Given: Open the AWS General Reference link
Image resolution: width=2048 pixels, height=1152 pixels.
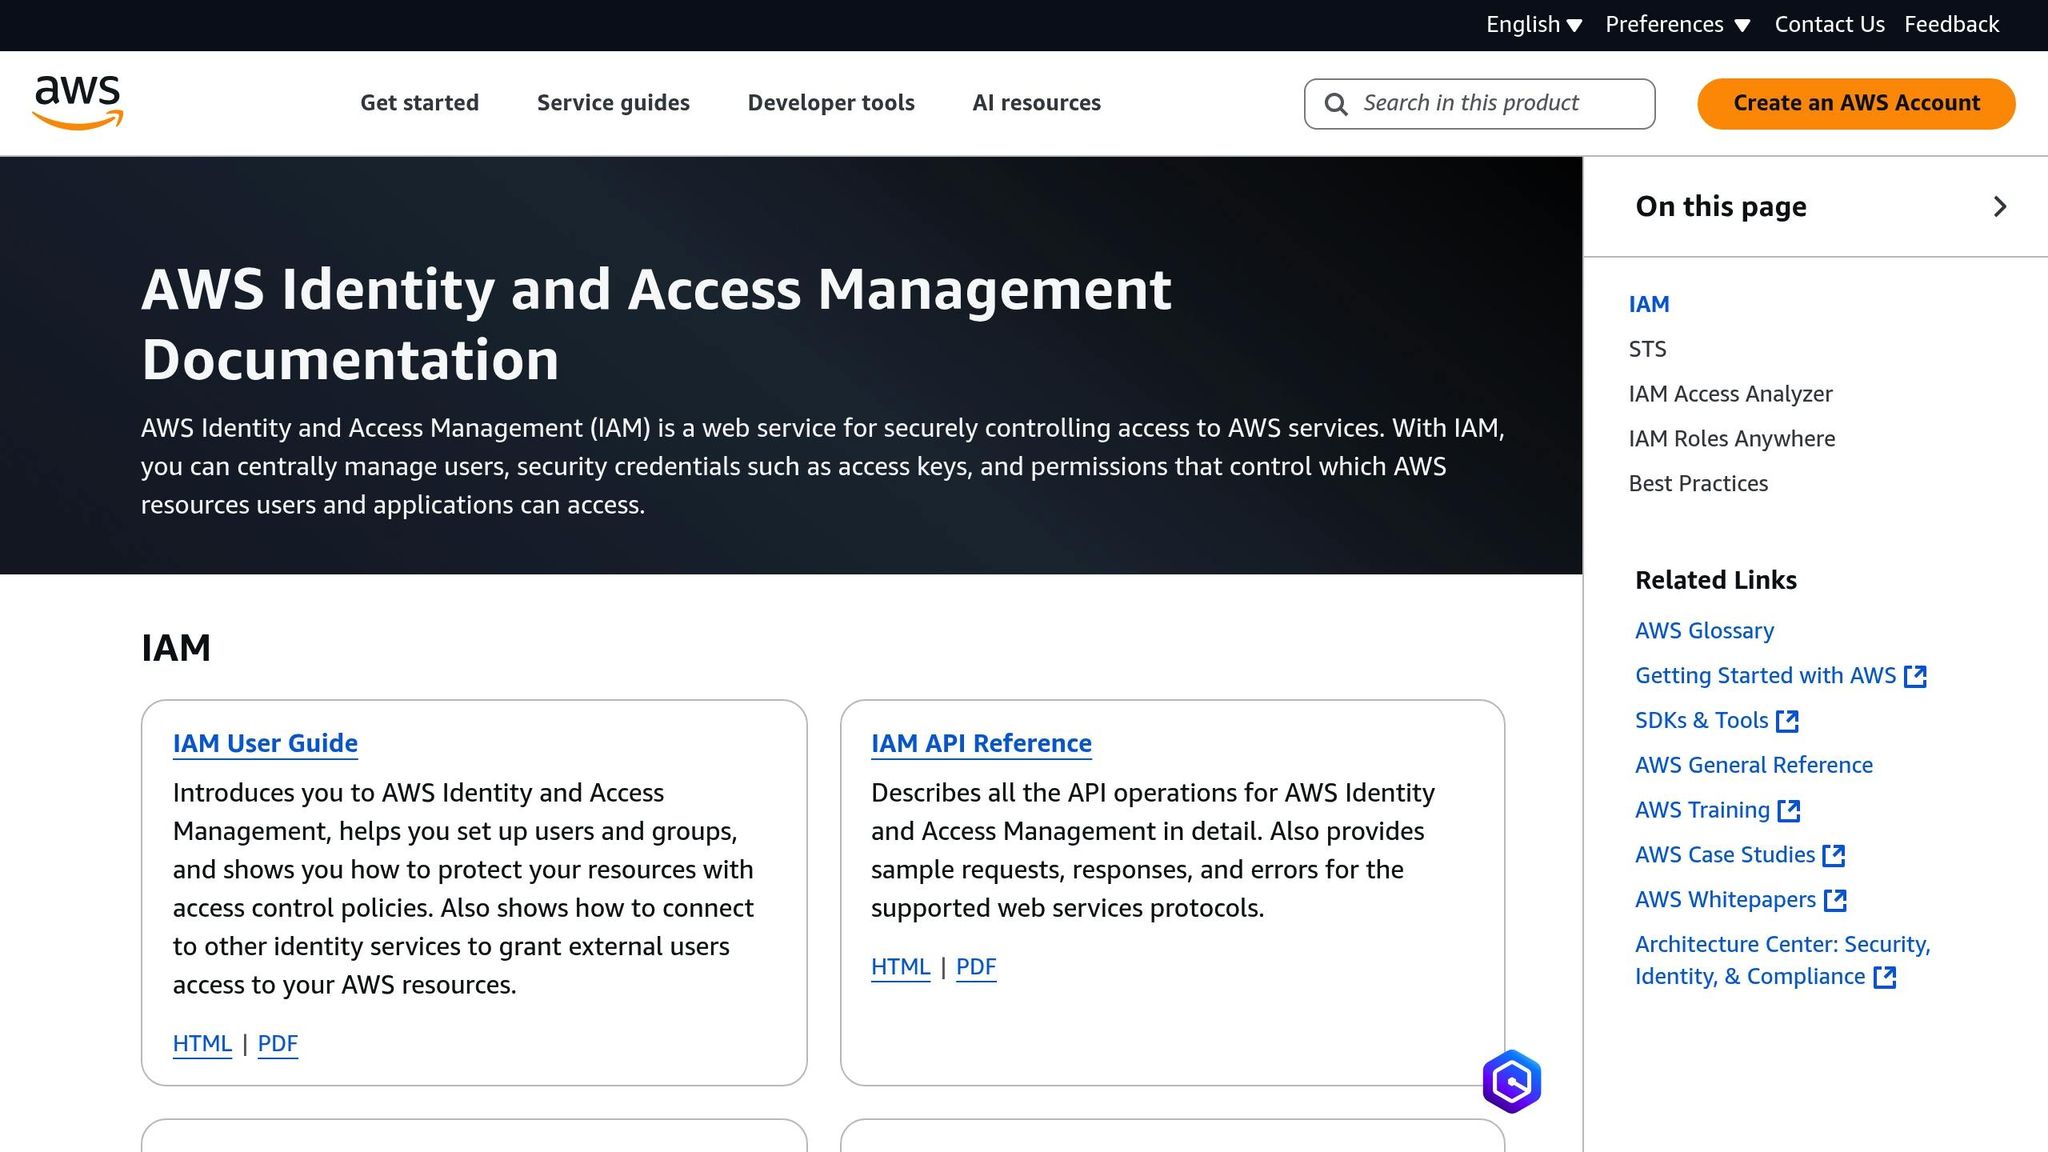Looking at the screenshot, I should coord(1753,766).
